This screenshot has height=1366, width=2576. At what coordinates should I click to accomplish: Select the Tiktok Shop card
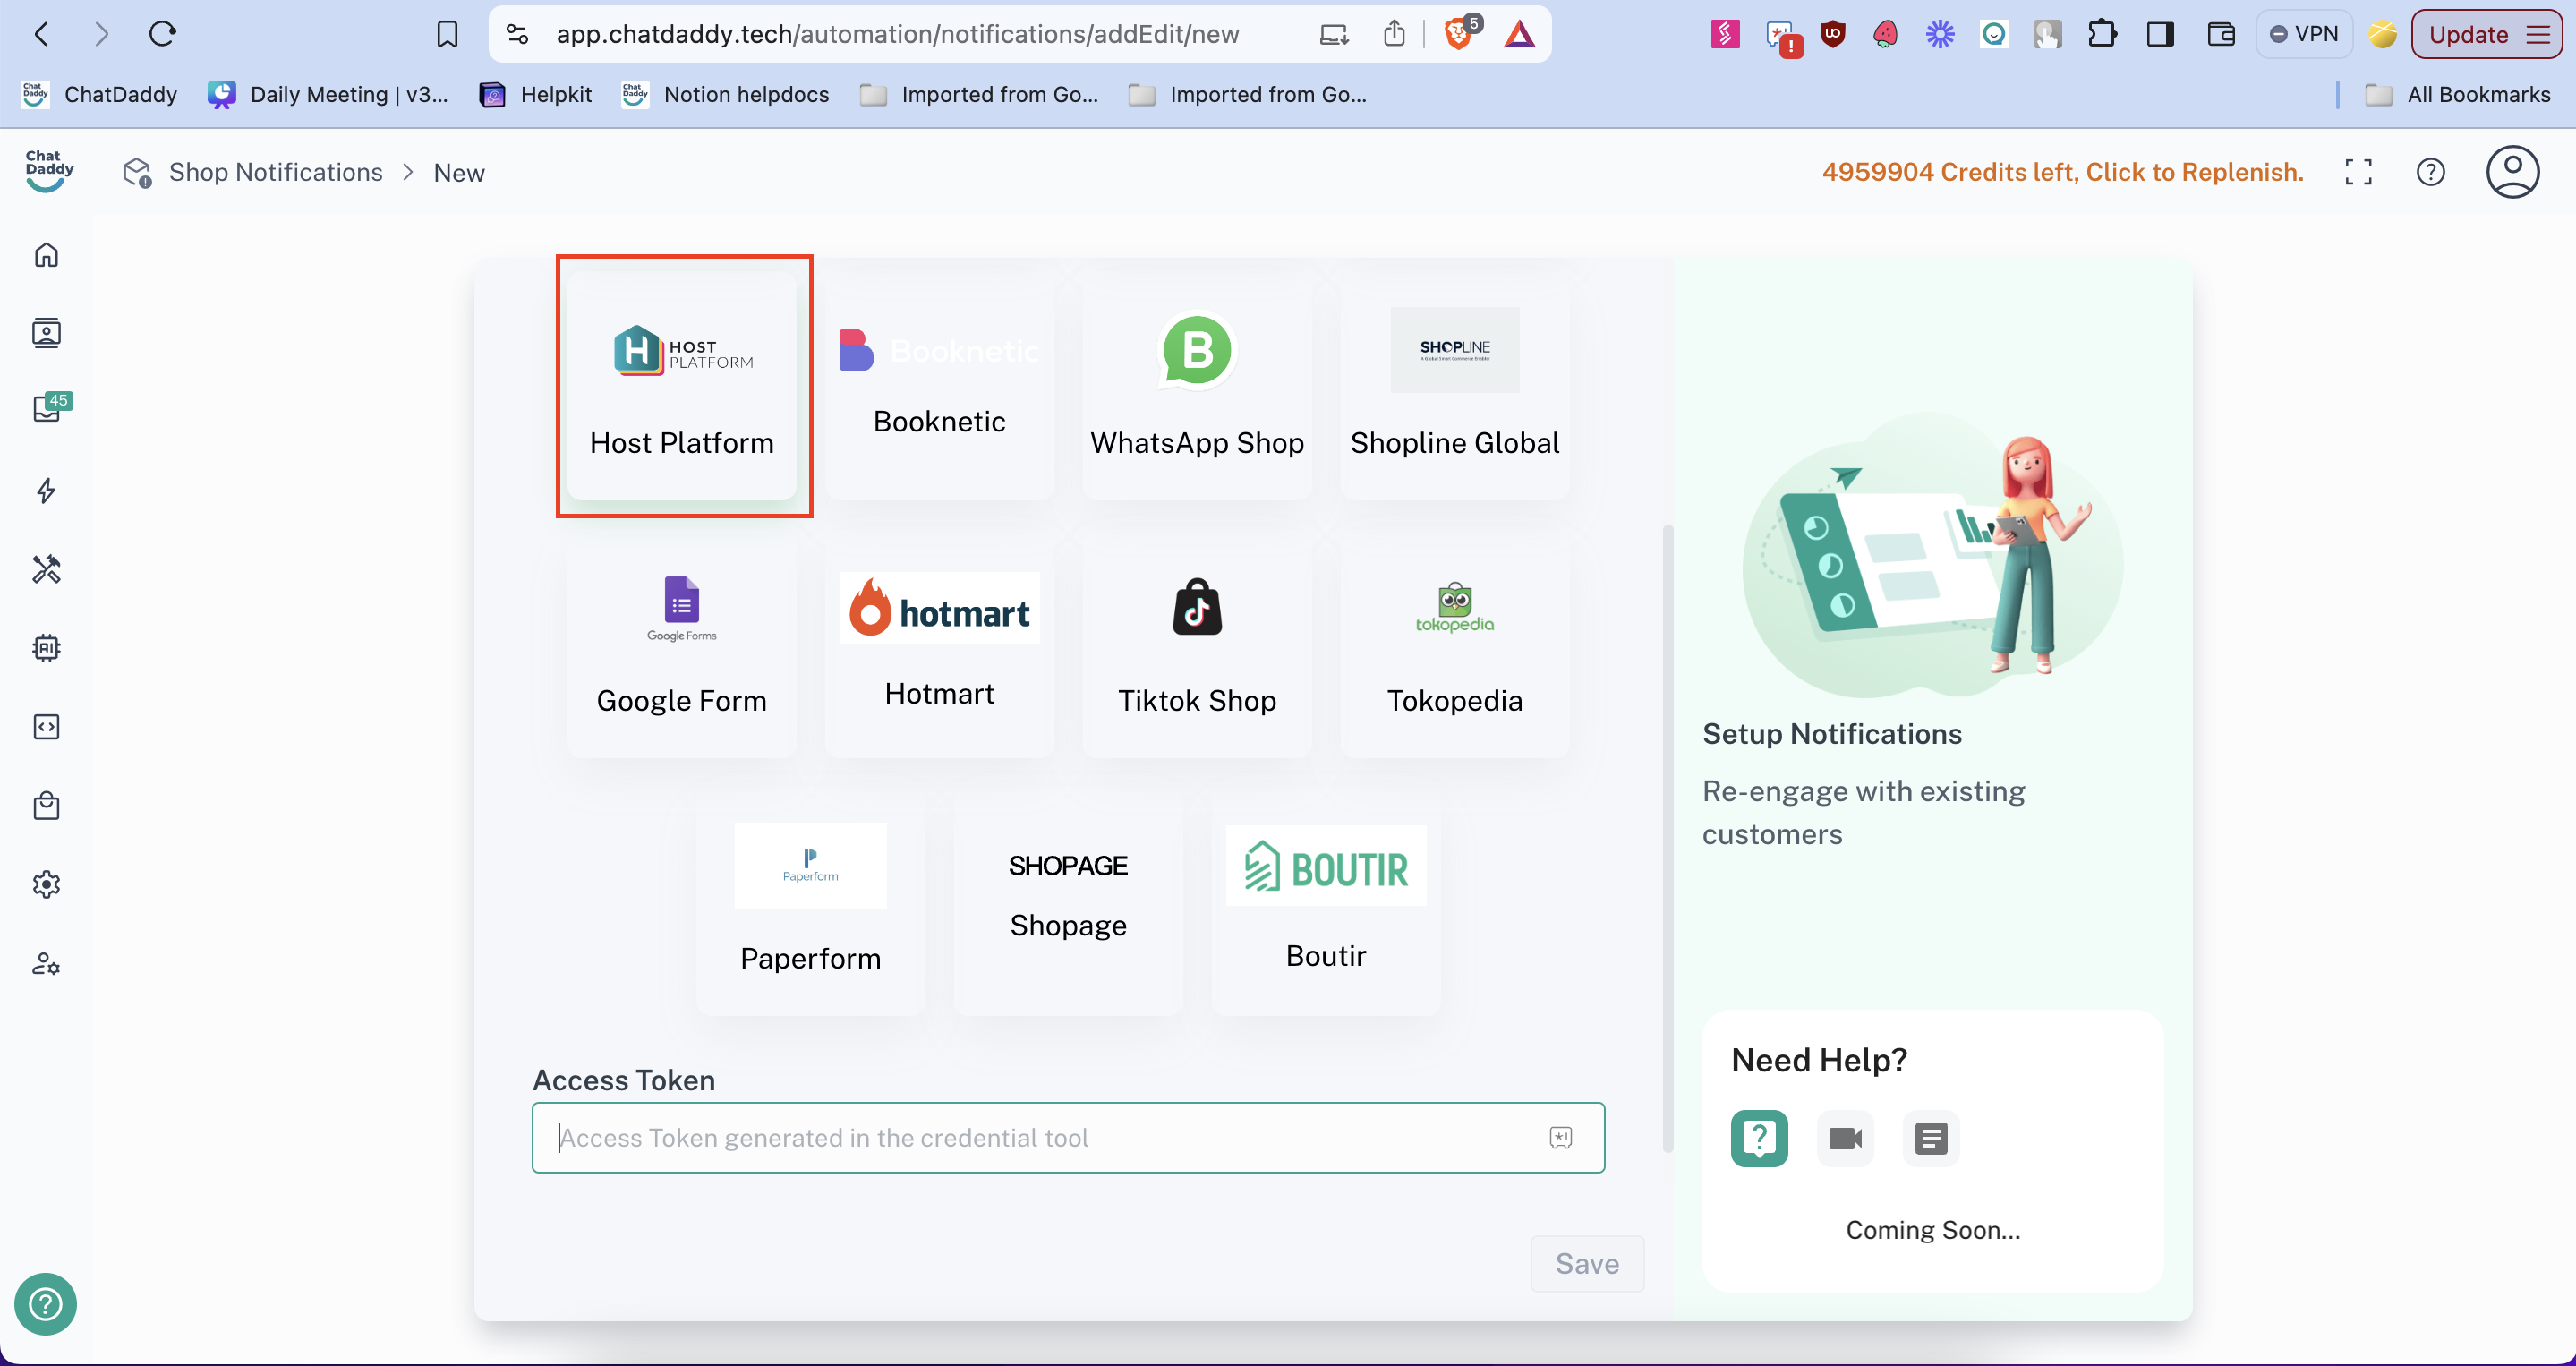[x=1197, y=644]
